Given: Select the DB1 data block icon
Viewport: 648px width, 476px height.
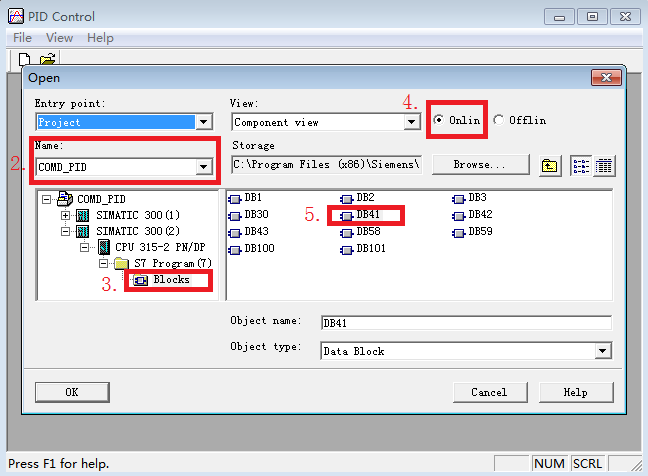Looking at the screenshot, I should pyautogui.click(x=234, y=199).
